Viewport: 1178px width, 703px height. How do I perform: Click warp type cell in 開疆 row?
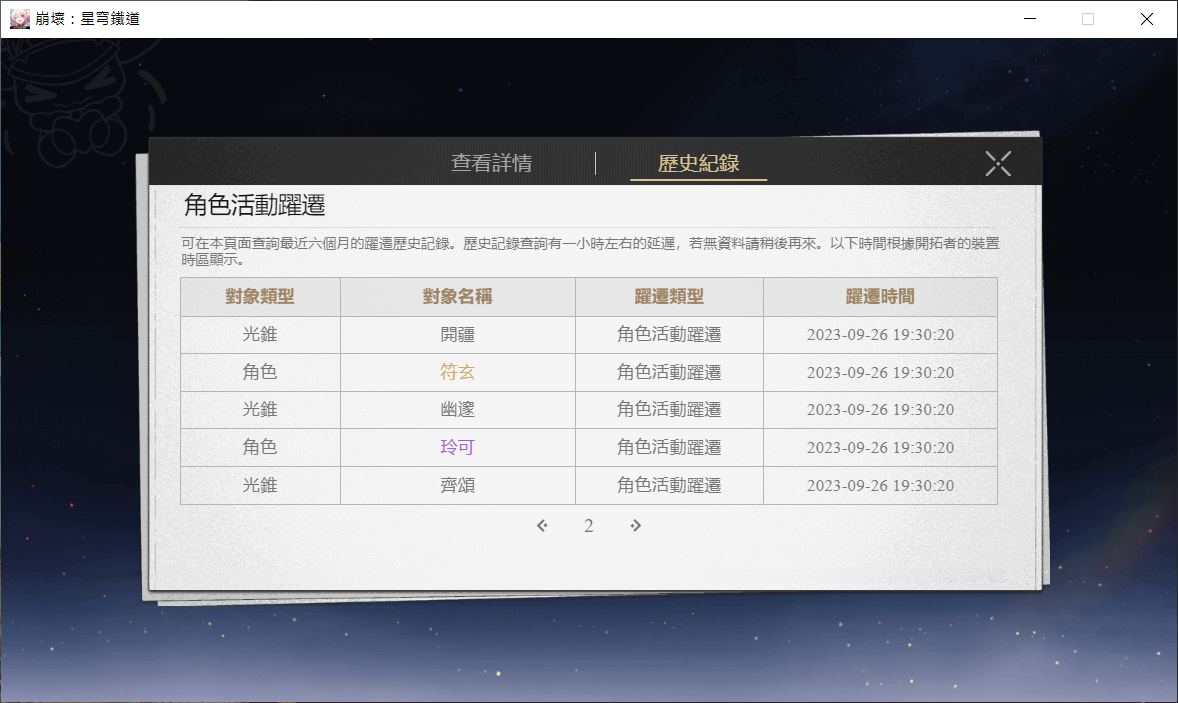coord(669,335)
